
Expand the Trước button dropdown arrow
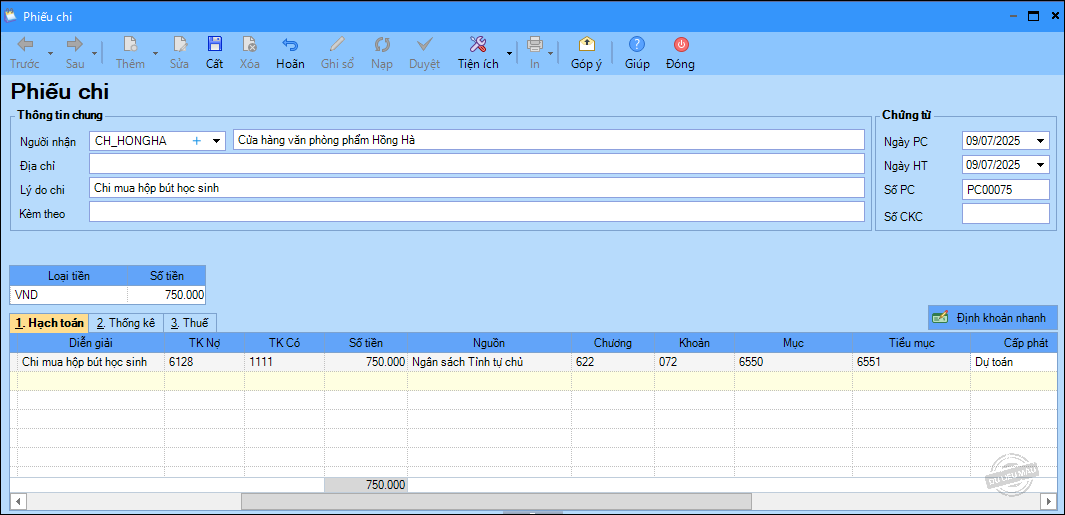click(50, 53)
